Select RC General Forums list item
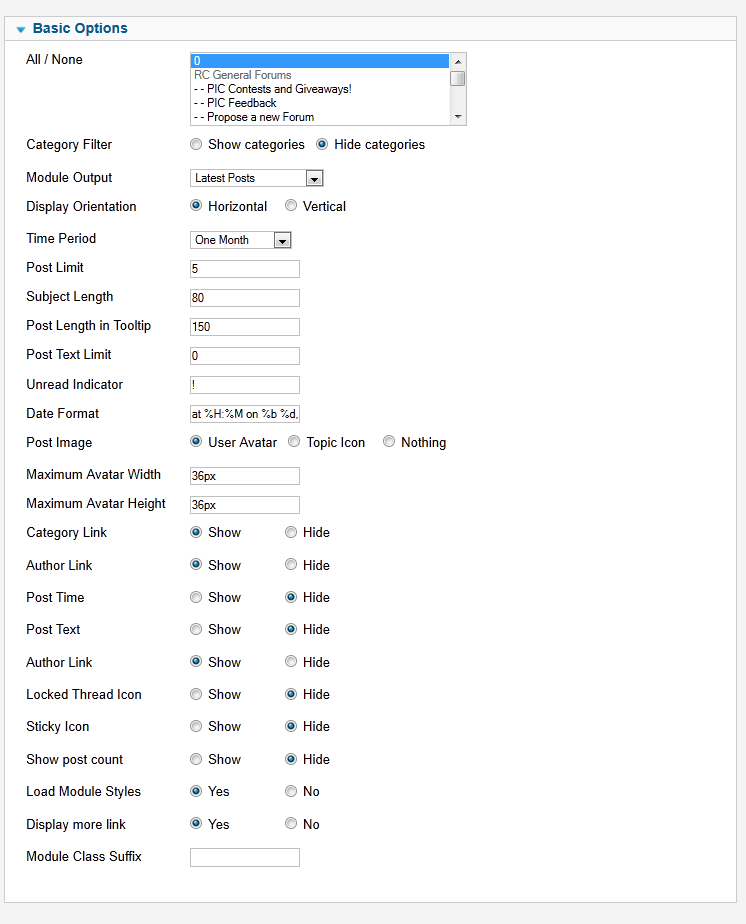This screenshot has width=746, height=924. [x=243, y=75]
